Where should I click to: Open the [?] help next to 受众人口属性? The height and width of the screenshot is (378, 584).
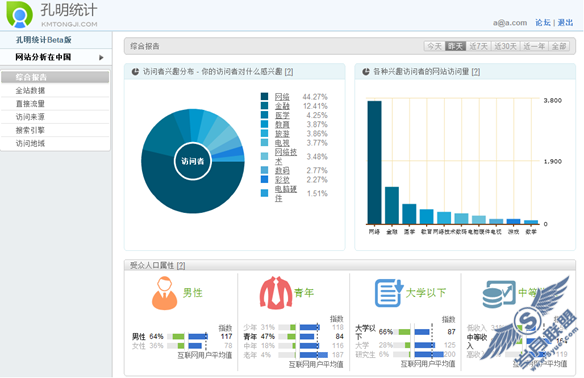click(x=181, y=266)
